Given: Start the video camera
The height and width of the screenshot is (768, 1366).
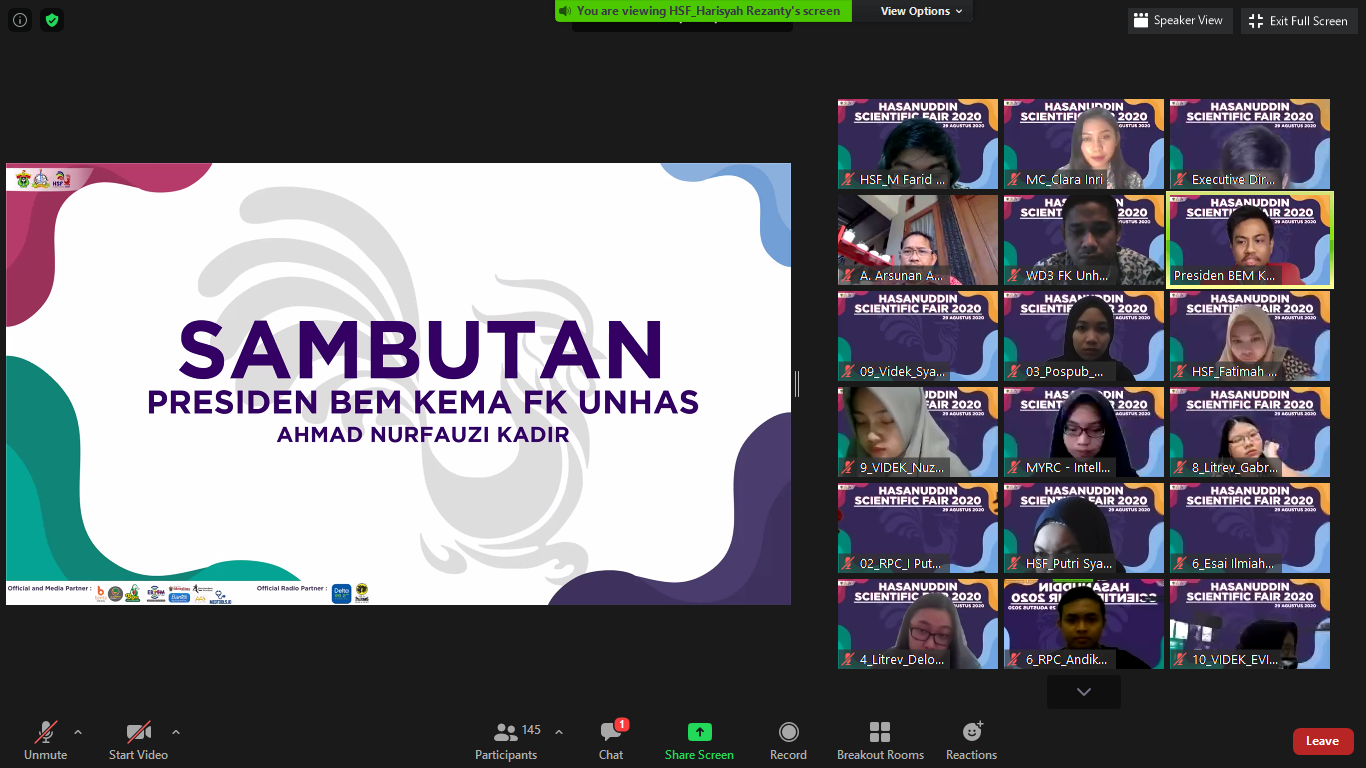Looking at the screenshot, I should pos(138,741).
